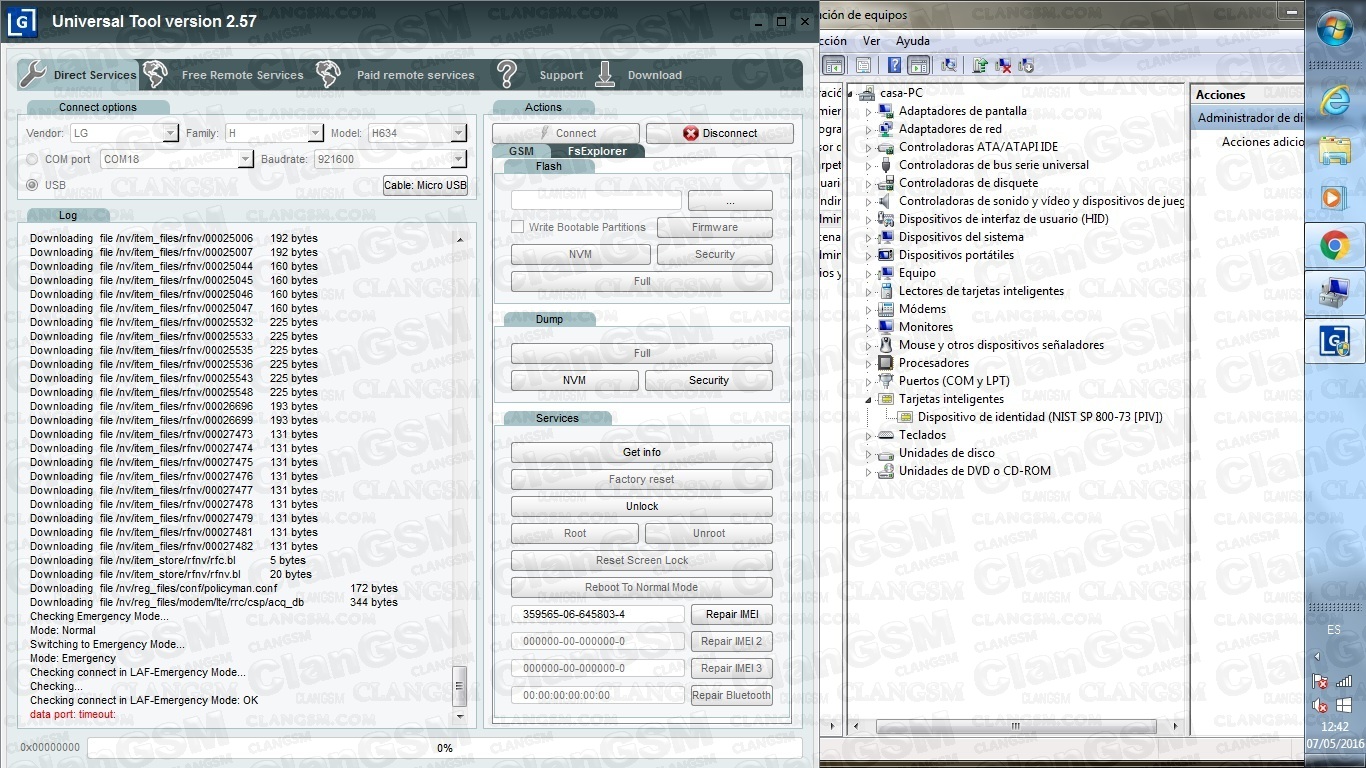This screenshot has height=768, width=1366.
Task: Click IMEI field 359565-06-645803-4
Action: point(597,614)
